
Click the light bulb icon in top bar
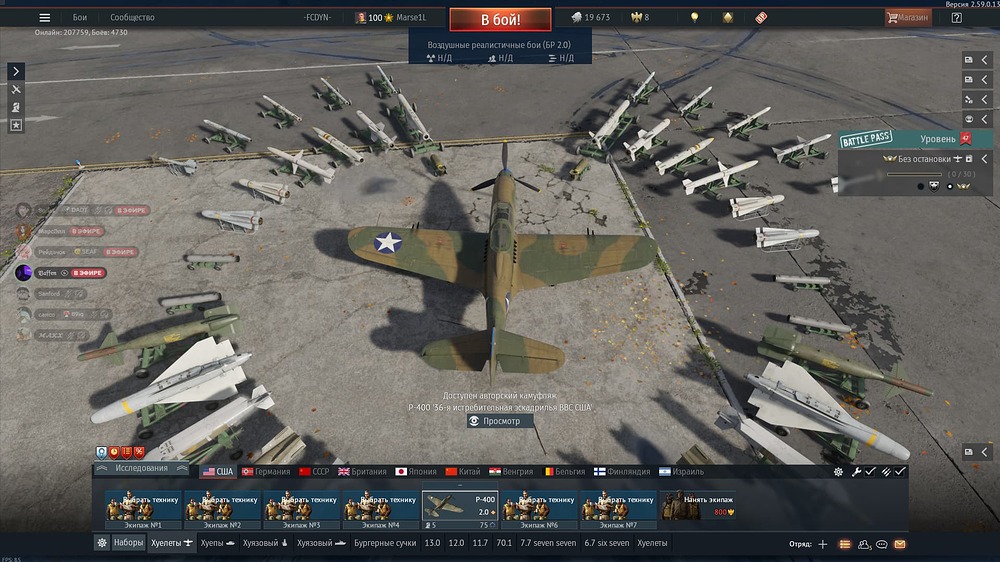695,18
